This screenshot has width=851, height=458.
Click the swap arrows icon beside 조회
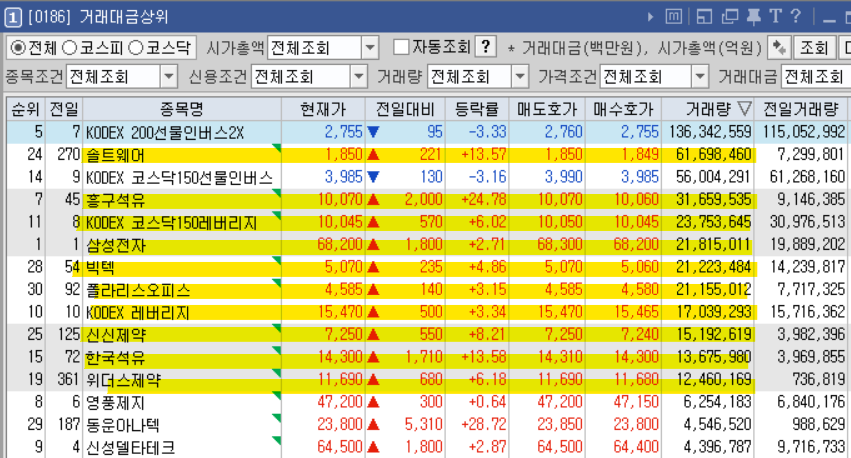[x=779, y=48]
